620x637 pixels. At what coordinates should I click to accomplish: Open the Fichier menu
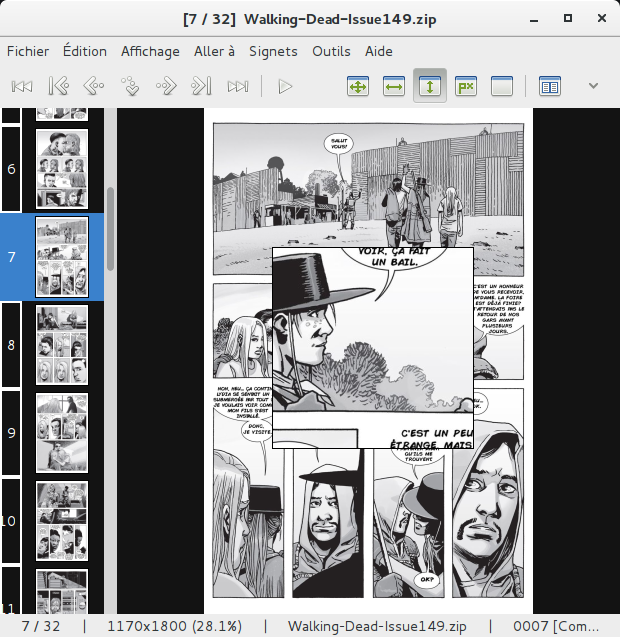tap(28, 51)
